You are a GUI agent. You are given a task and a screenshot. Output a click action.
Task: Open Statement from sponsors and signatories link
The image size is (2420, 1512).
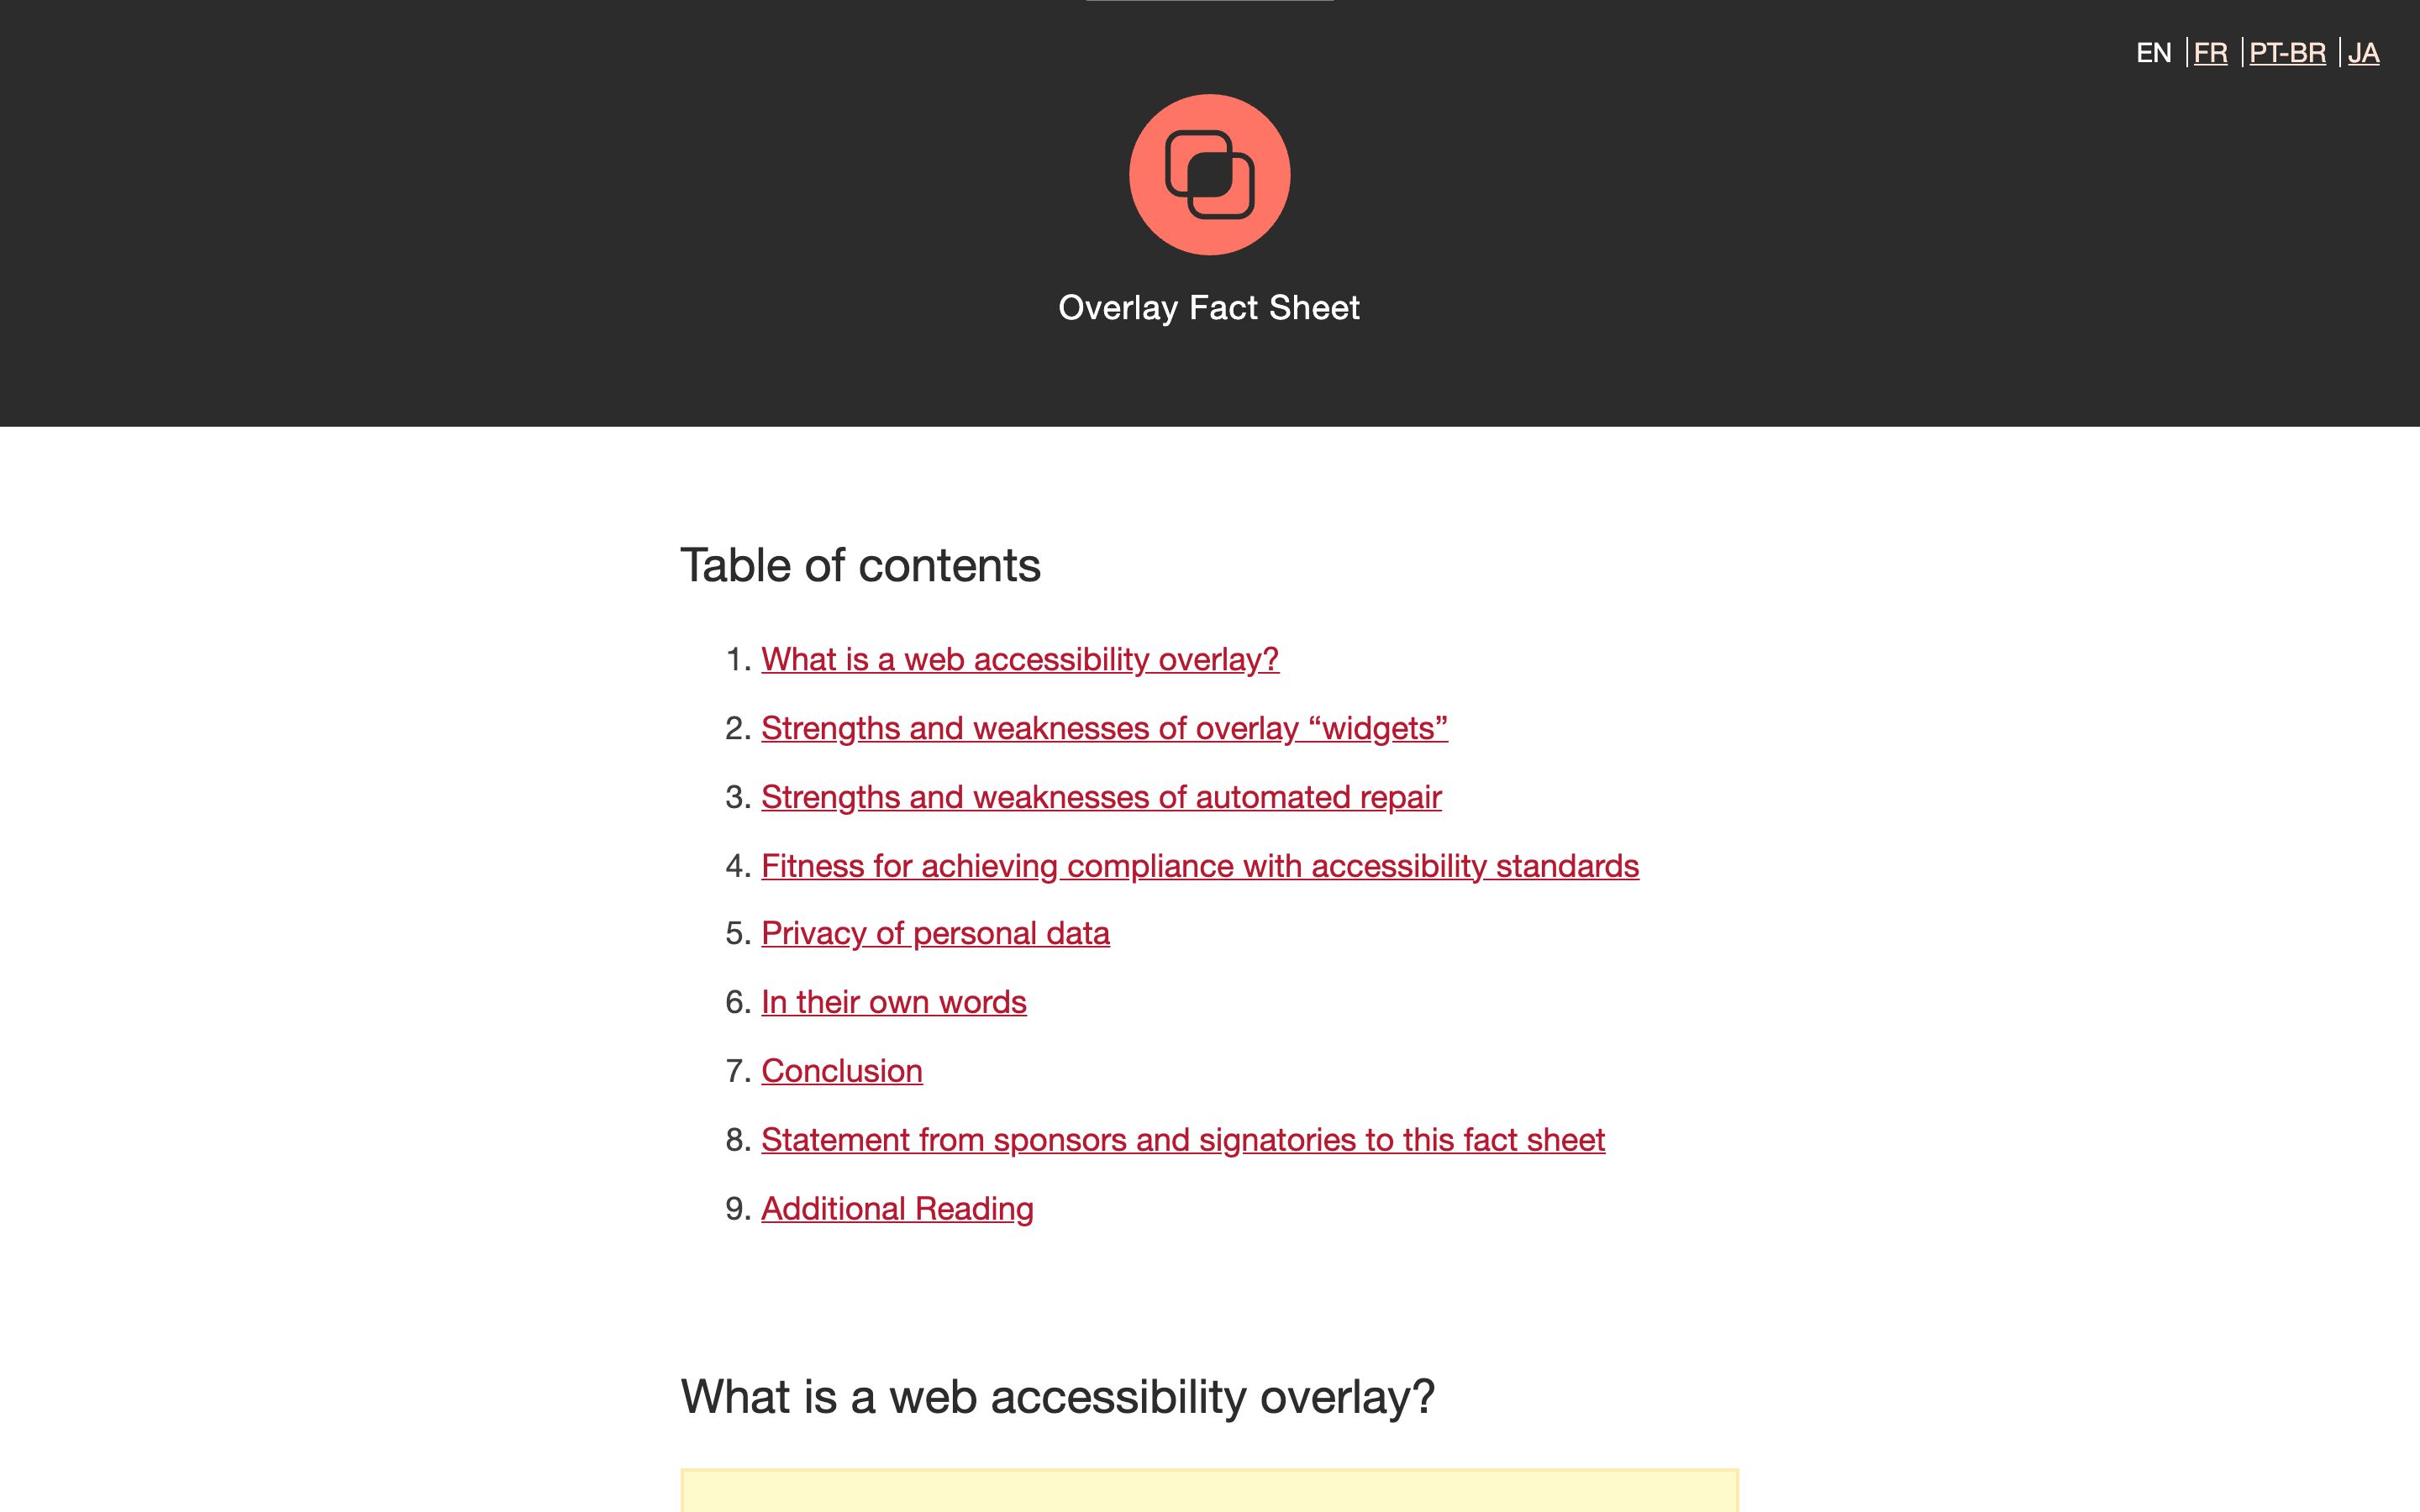(x=1183, y=1139)
